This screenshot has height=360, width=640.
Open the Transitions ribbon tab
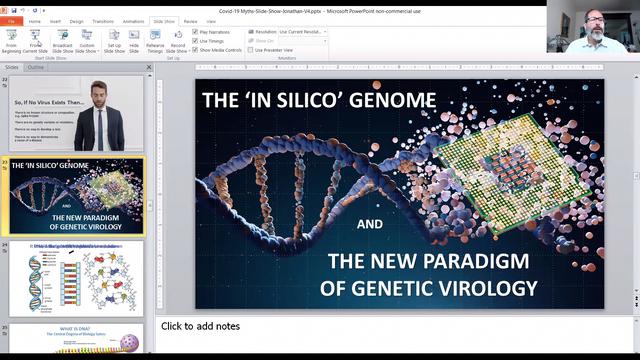pos(103,21)
